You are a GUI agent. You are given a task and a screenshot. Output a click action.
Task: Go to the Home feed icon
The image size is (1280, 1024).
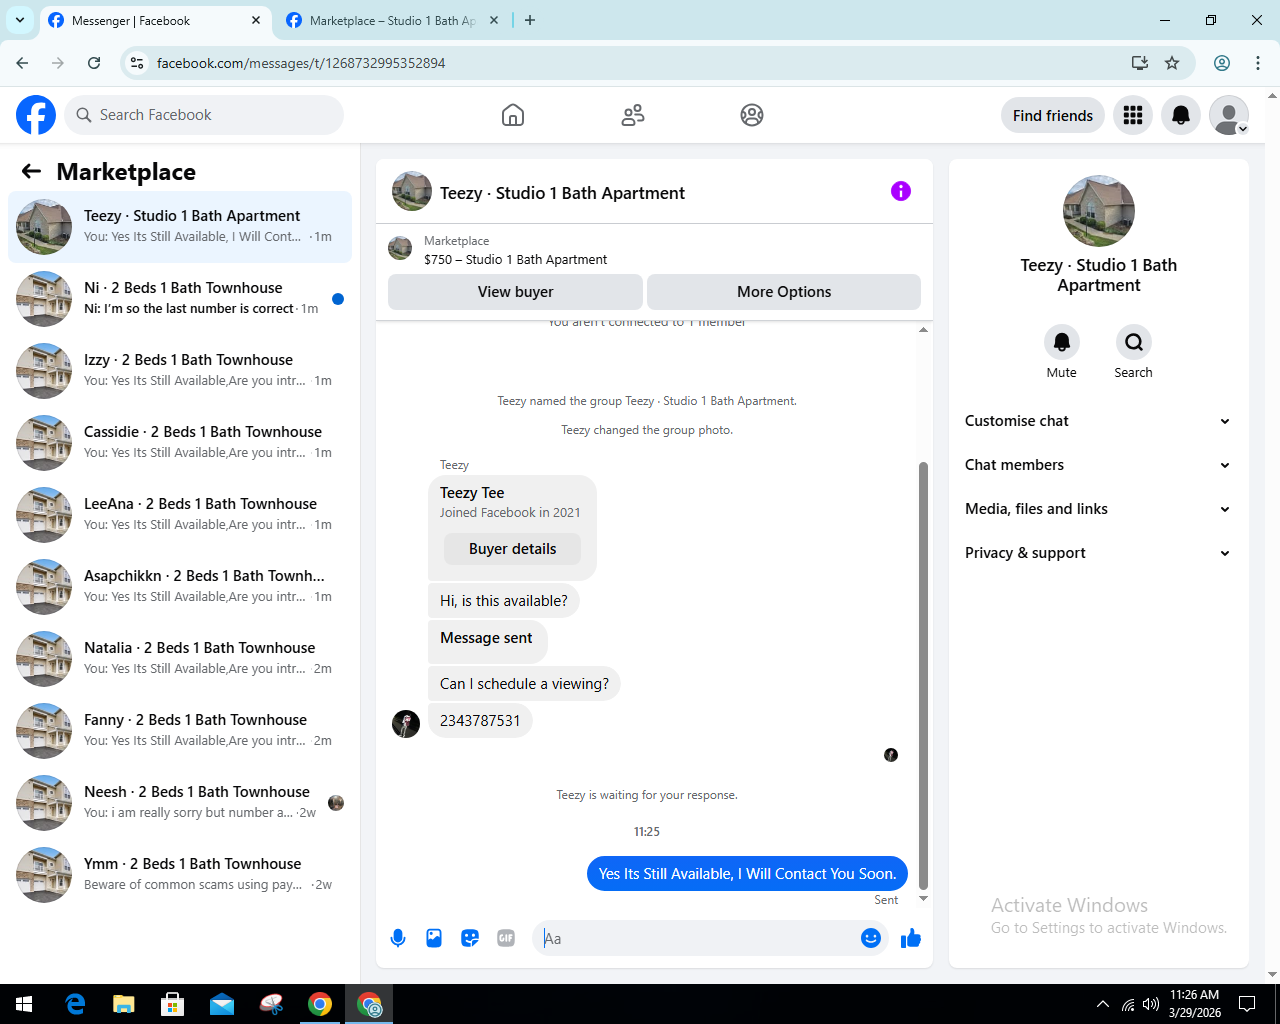[513, 115]
